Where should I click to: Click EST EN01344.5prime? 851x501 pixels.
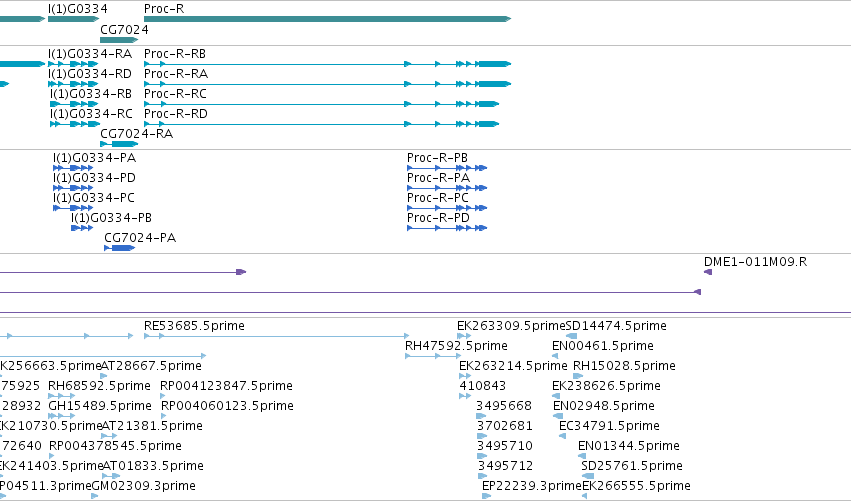point(582,457)
